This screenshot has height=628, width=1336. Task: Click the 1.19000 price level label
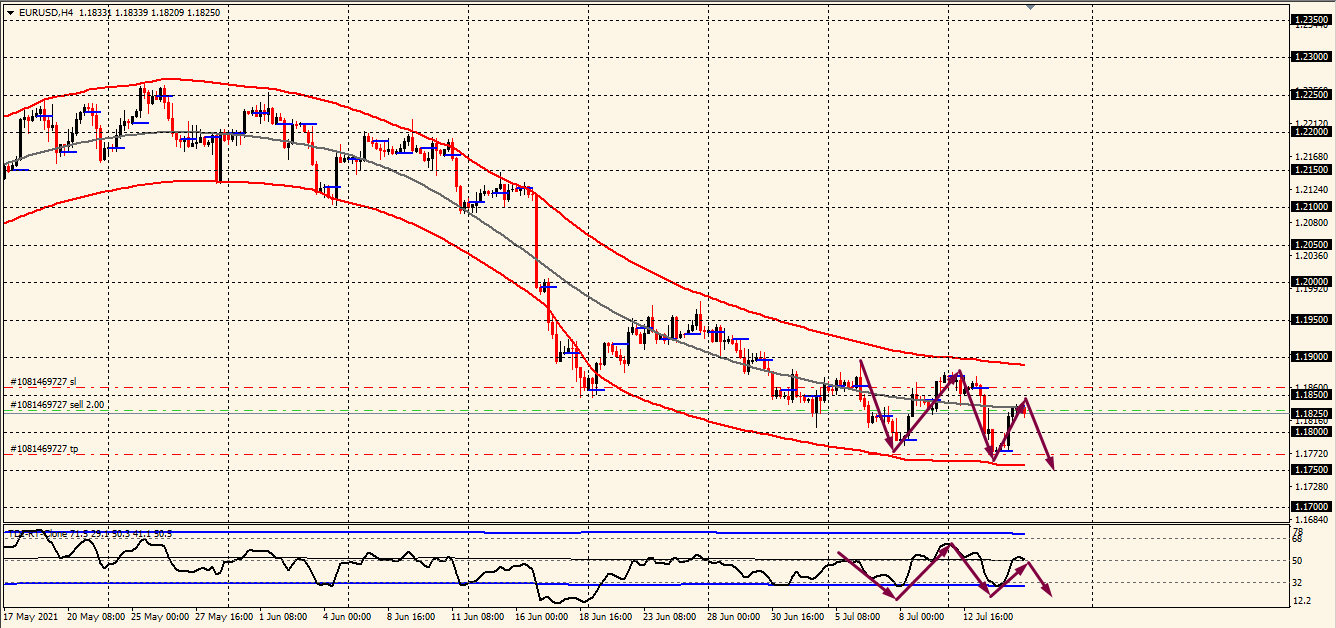tap(1311, 357)
